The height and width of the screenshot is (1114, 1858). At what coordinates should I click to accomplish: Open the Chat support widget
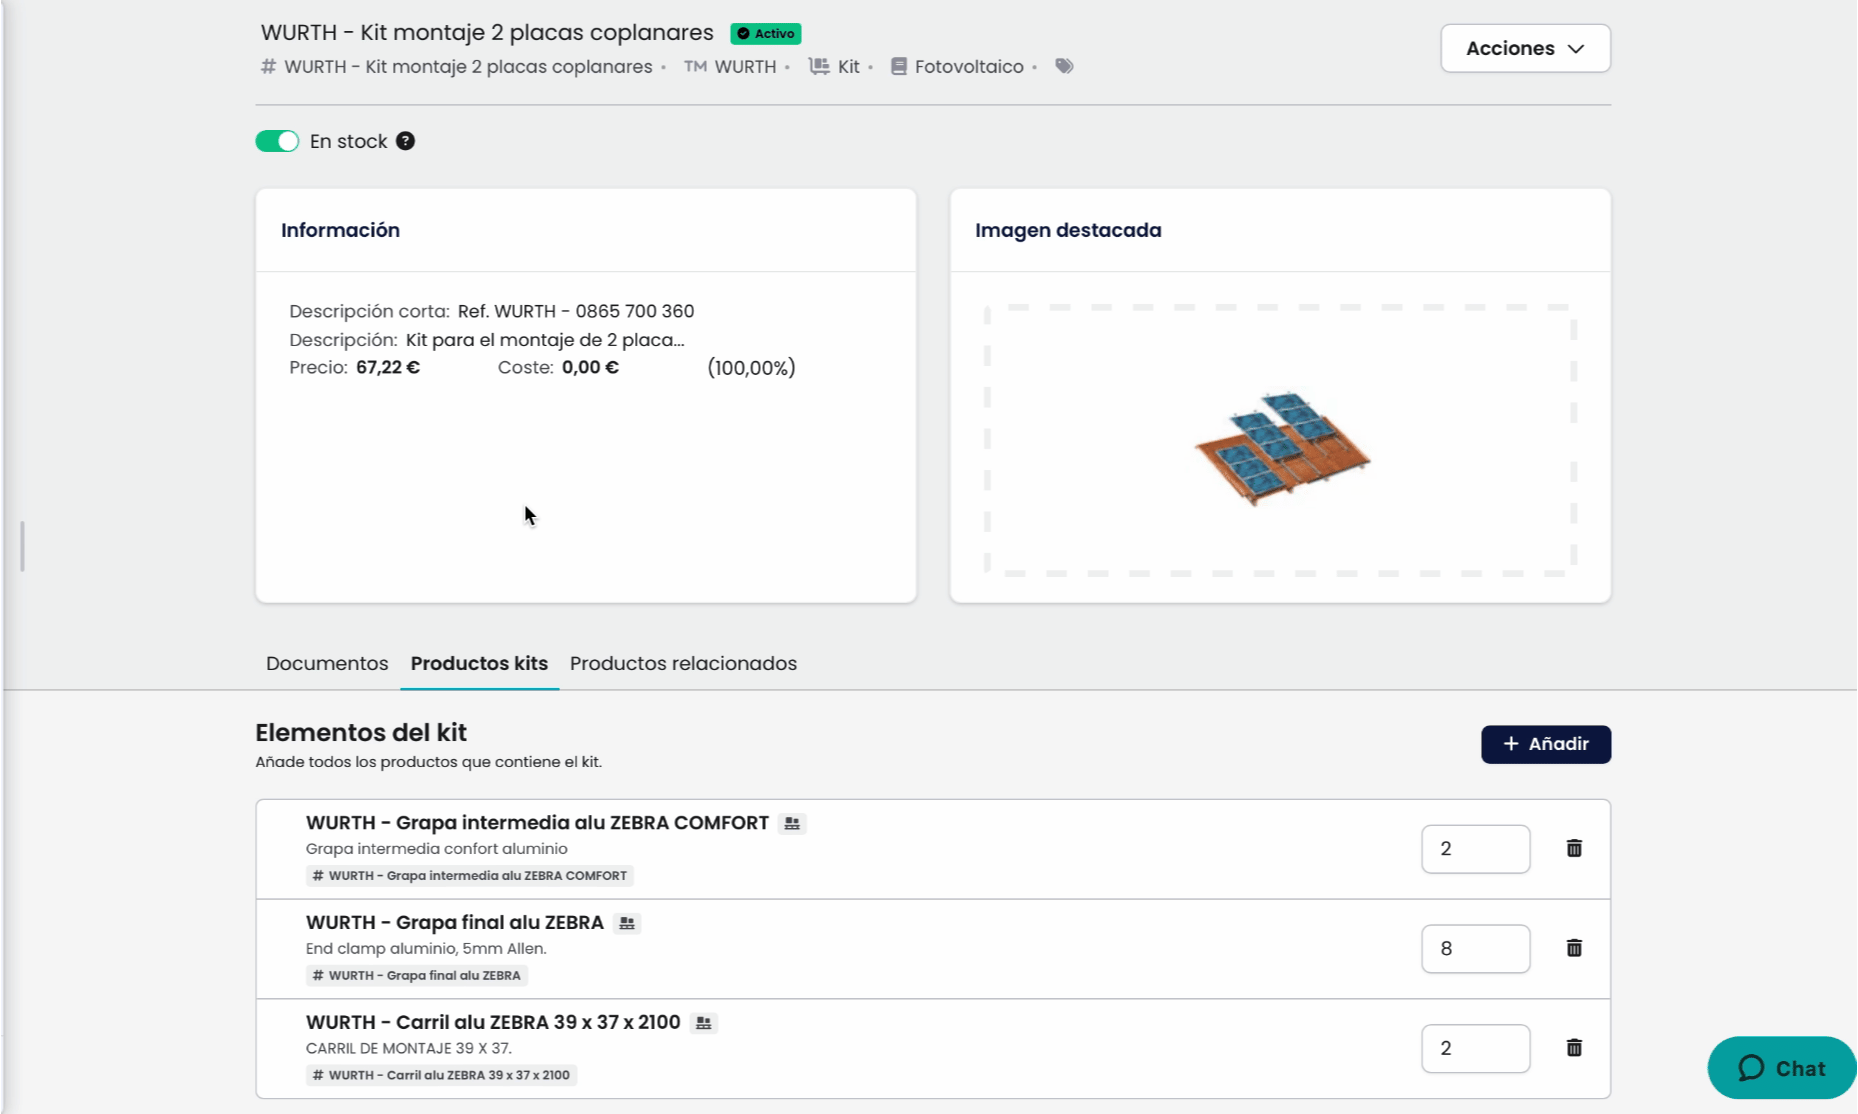tap(1782, 1068)
